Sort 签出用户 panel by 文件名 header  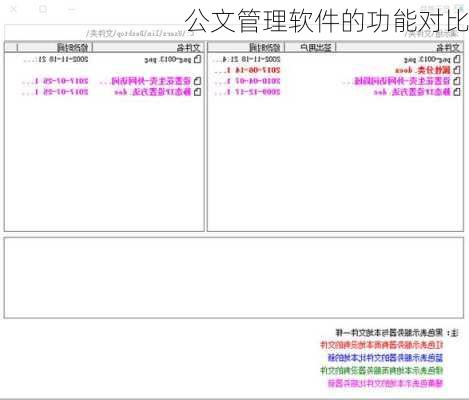[399, 48]
